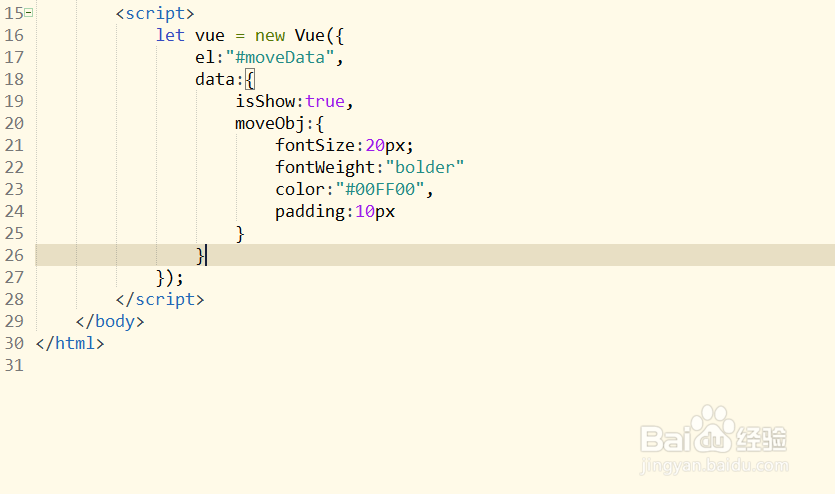Image resolution: width=835 pixels, height=494 pixels.
Task: Click the closing script tag
Action: click(x=160, y=299)
